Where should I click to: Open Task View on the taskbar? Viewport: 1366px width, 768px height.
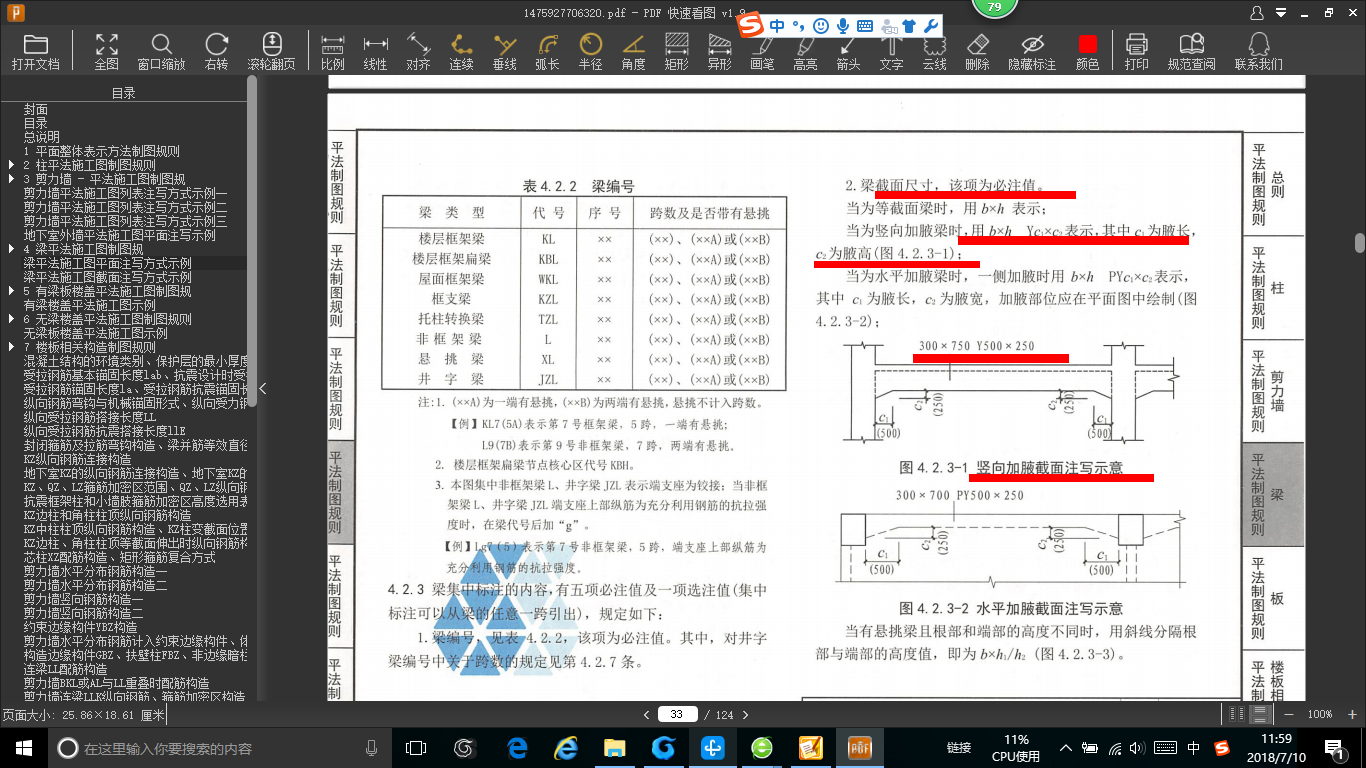pyautogui.click(x=416, y=747)
